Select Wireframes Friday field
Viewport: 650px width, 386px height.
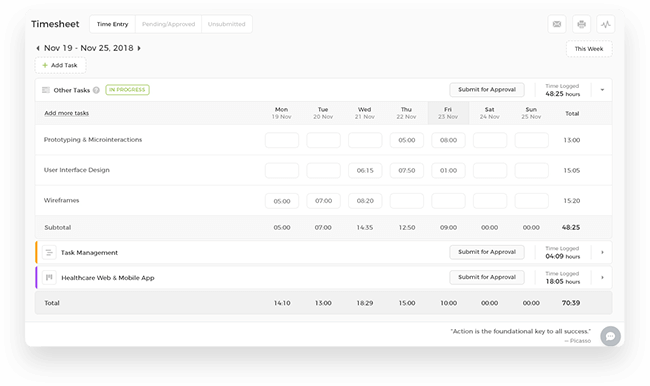[x=448, y=201]
